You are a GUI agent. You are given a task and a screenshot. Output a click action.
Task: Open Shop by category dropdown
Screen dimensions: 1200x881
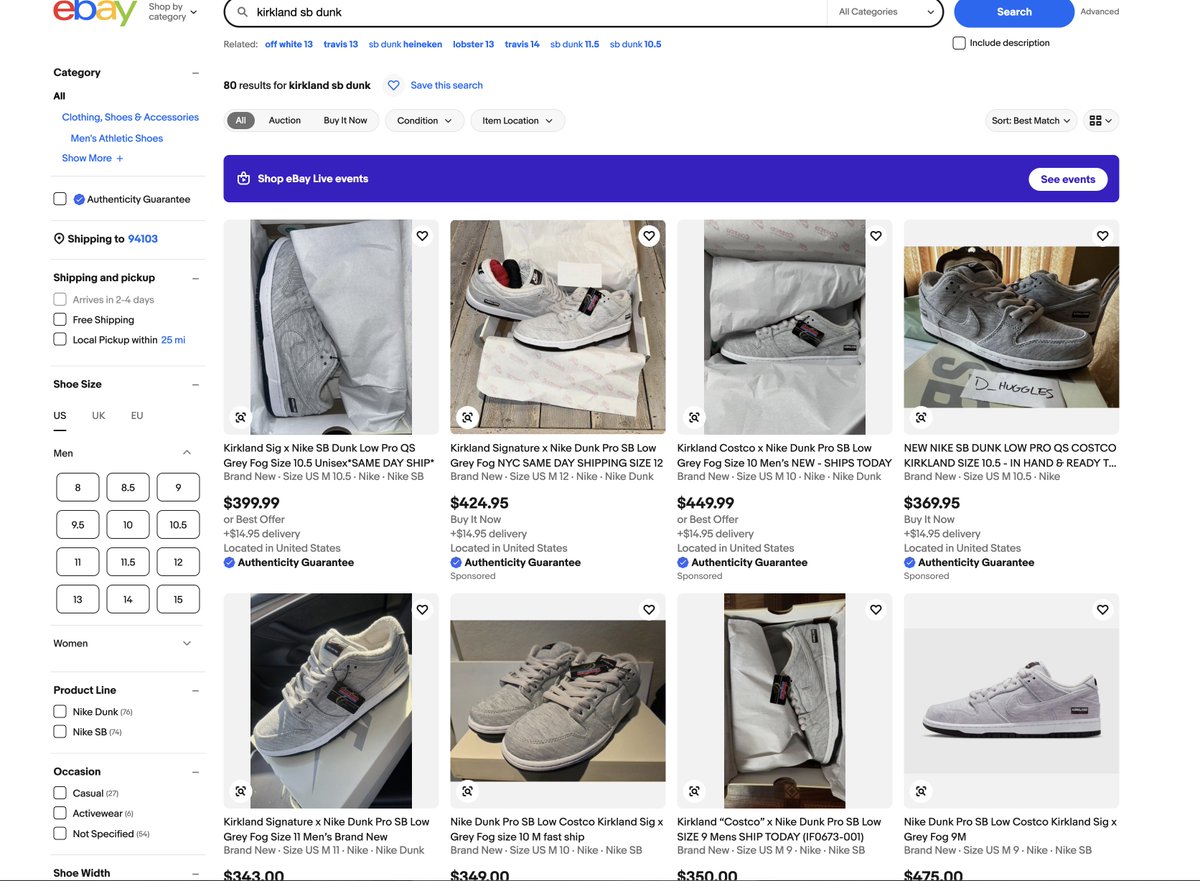(172, 12)
